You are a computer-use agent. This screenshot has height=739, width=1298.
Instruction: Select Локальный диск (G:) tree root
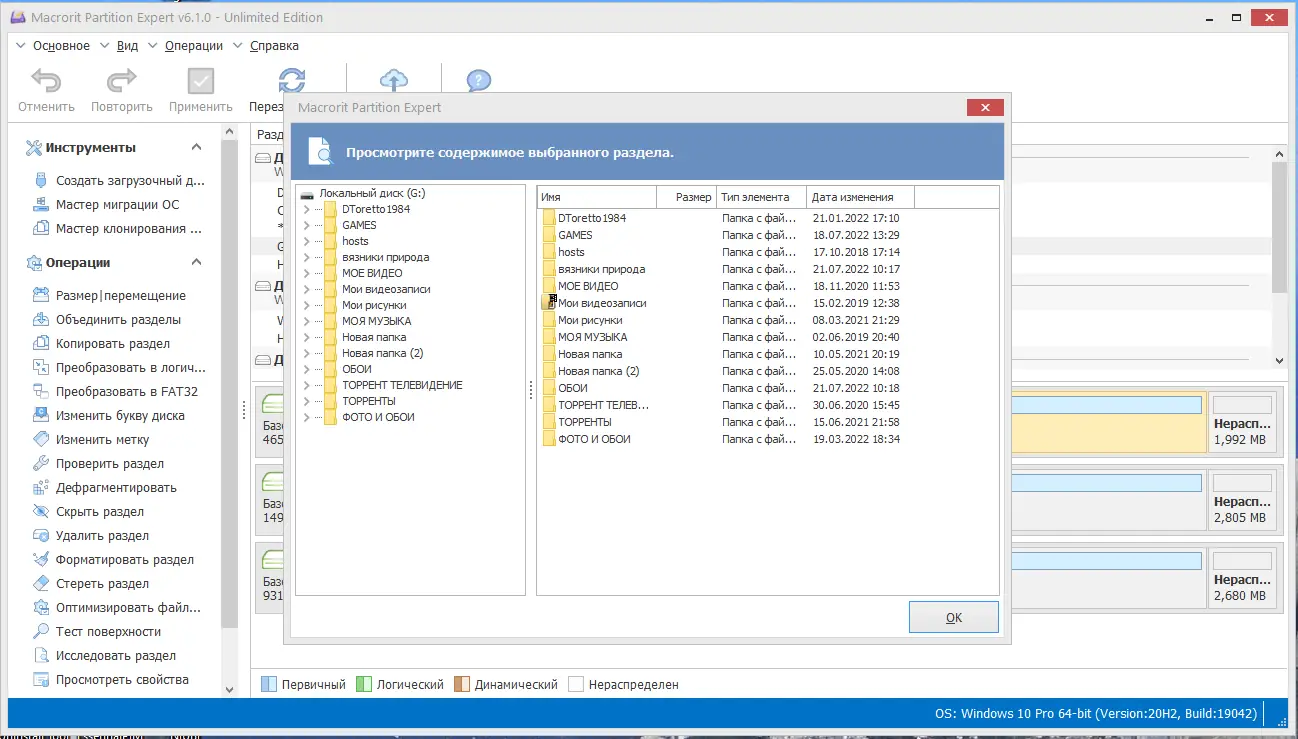[x=372, y=193]
